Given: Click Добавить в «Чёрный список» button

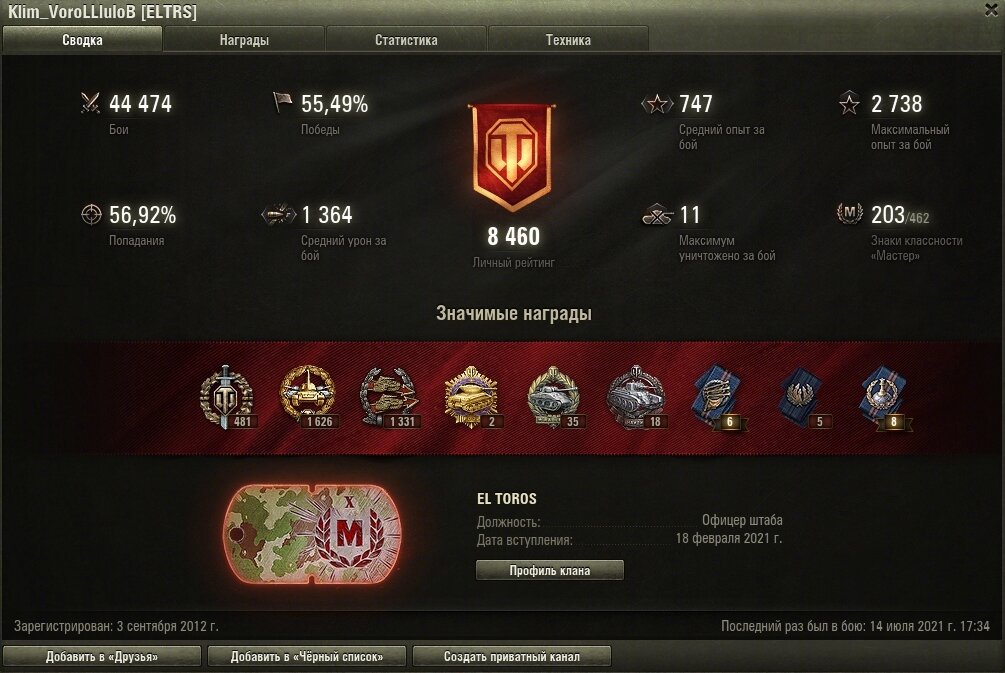Looking at the screenshot, I should [306, 656].
